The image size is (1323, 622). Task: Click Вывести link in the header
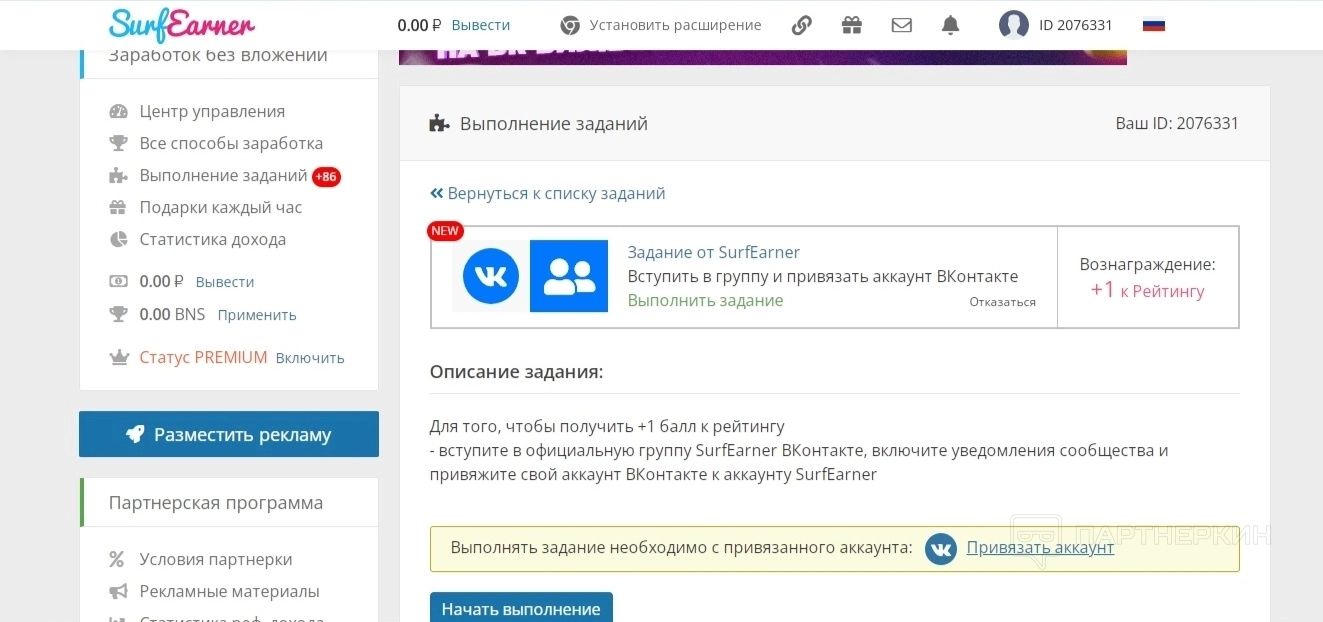[481, 25]
